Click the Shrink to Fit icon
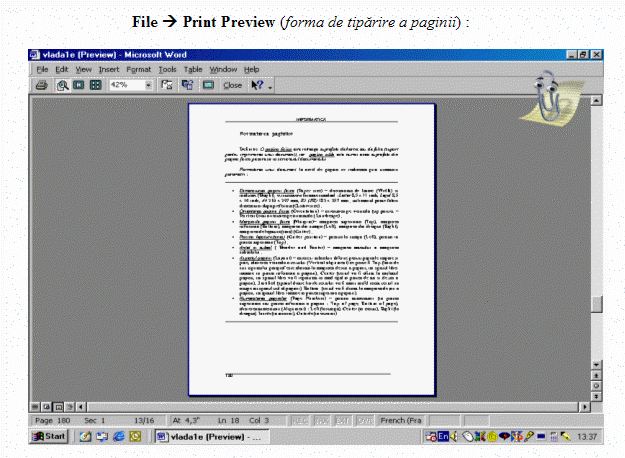 coord(187,85)
